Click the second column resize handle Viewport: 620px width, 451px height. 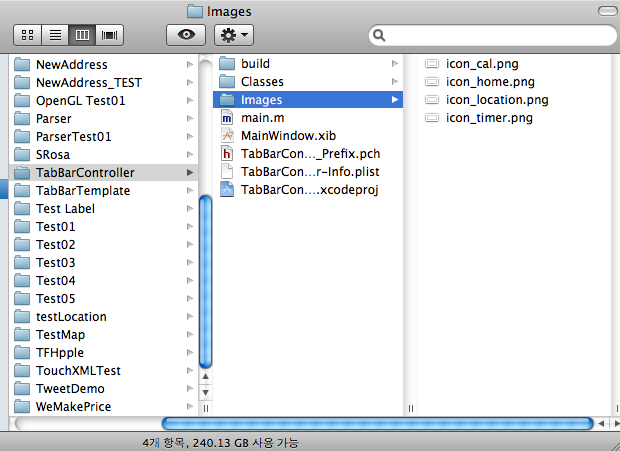[x=411, y=408]
